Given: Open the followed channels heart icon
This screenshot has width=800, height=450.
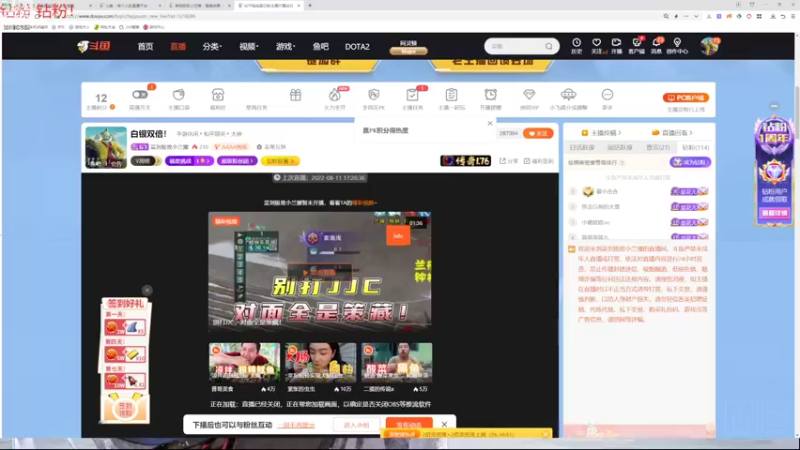Looking at the screenshot, I should pyautogui.click(x=596, y=43).
